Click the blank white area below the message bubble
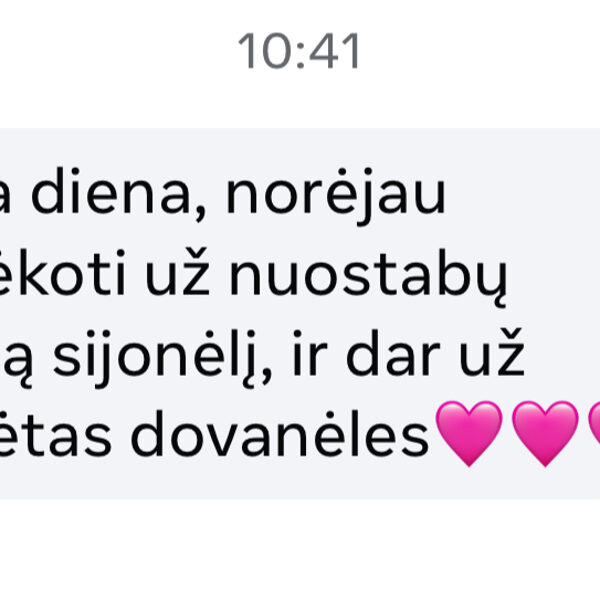The width and height of the screenshot is (600, 600). click(300, 549)
